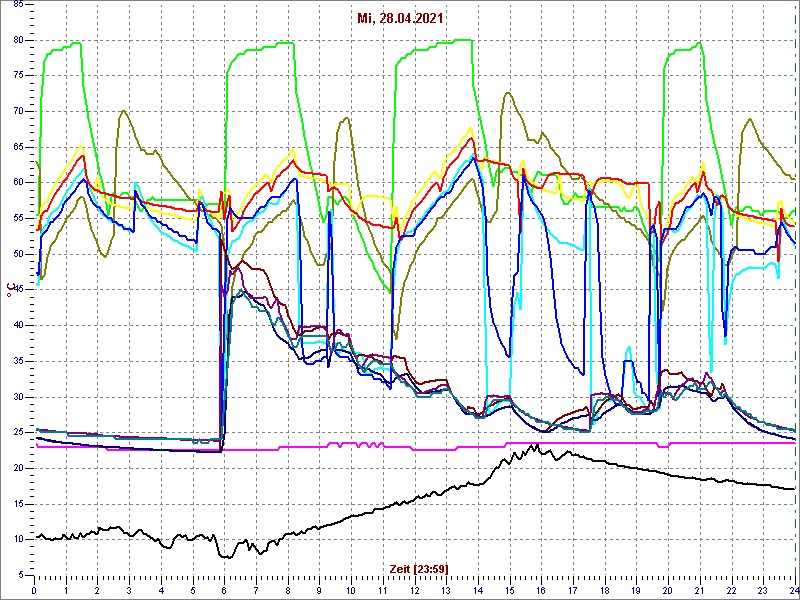Click hour 24 on the time axis

[793, 590]
